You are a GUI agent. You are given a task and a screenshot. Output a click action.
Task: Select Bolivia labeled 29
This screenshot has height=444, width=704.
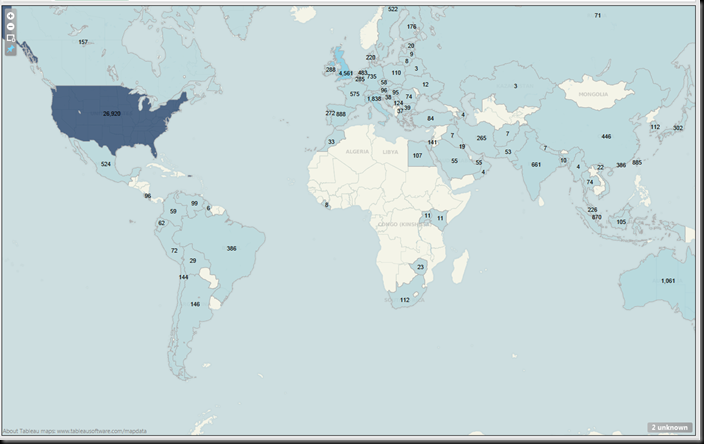coord(193,260)
